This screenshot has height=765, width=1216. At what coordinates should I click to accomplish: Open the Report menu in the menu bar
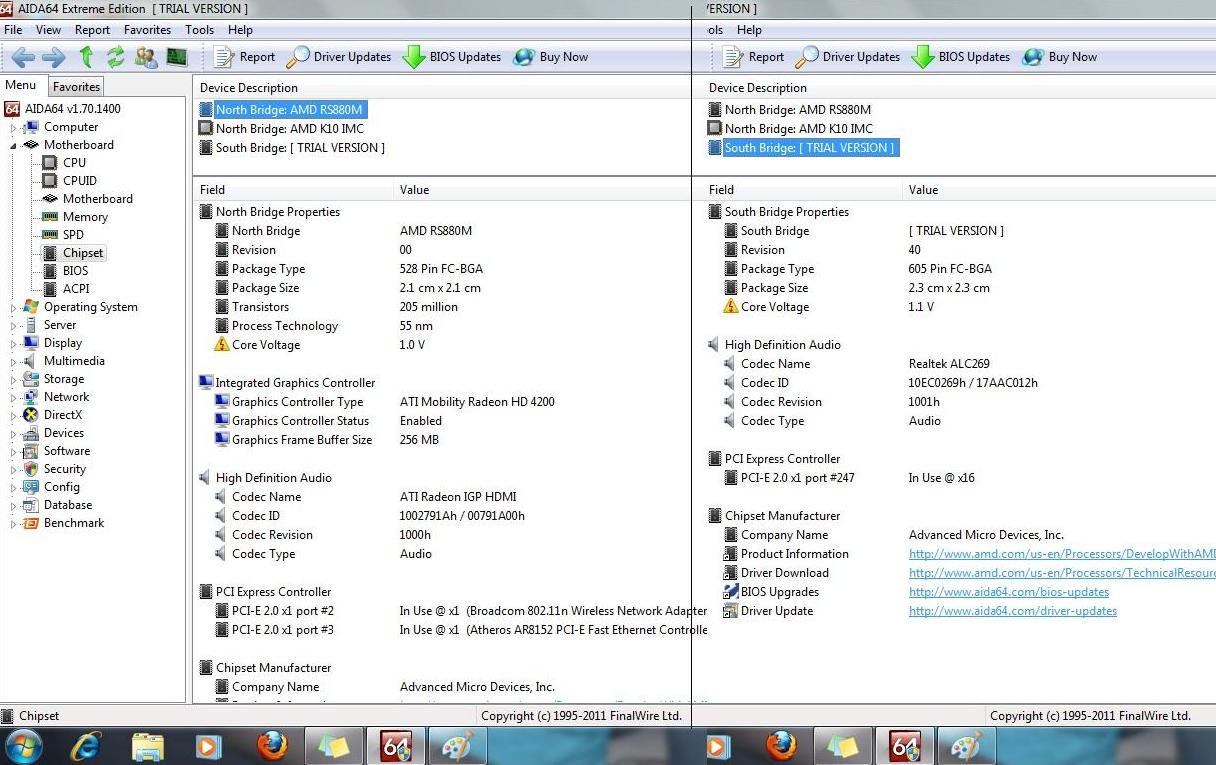point(92,30)
